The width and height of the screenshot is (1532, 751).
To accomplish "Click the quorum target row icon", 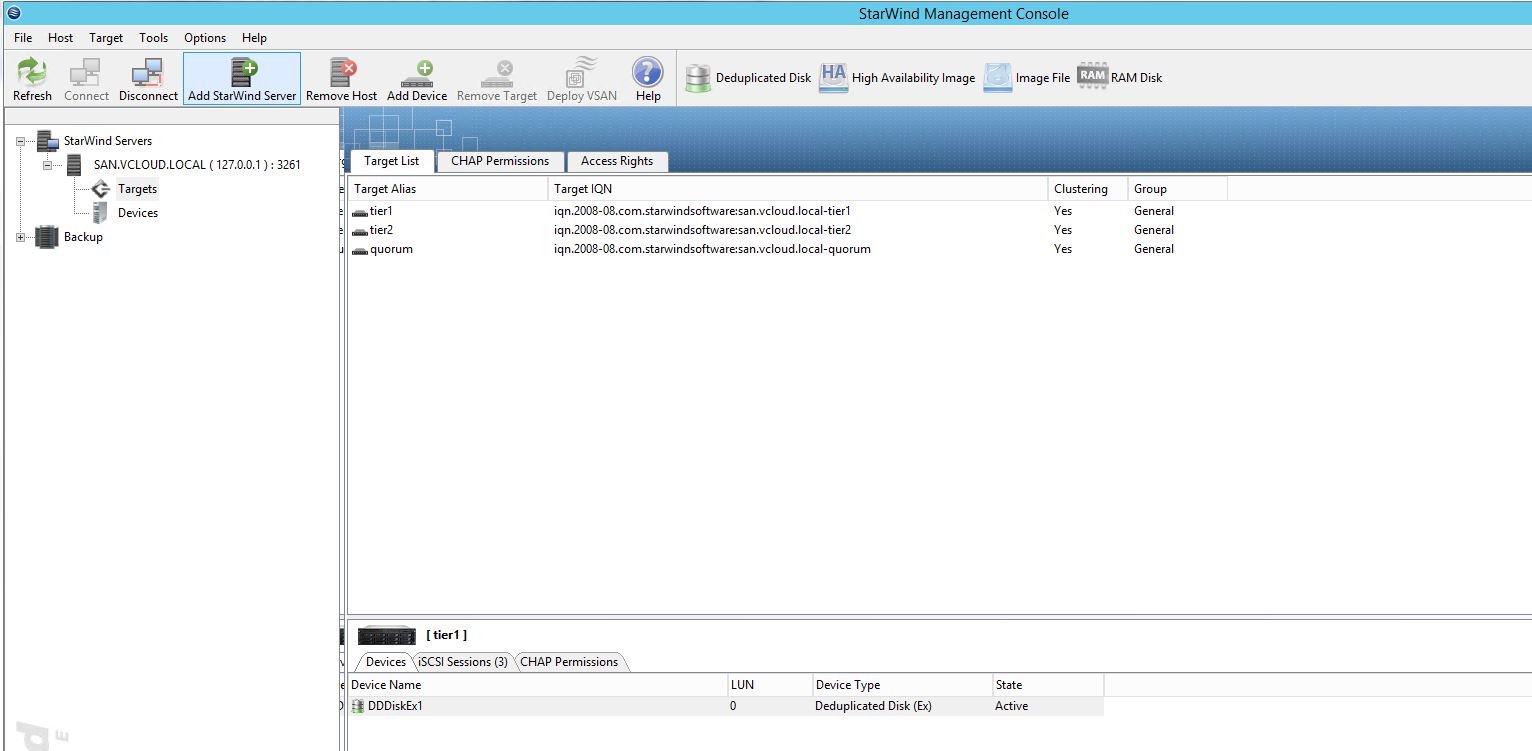I will [x=360, y=250].
